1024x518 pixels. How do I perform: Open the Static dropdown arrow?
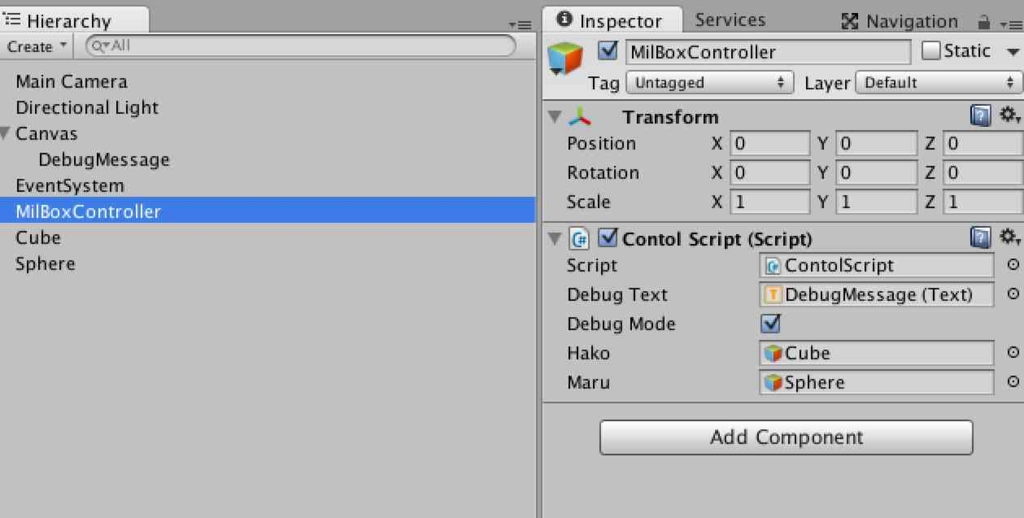tap(1013, 52)
